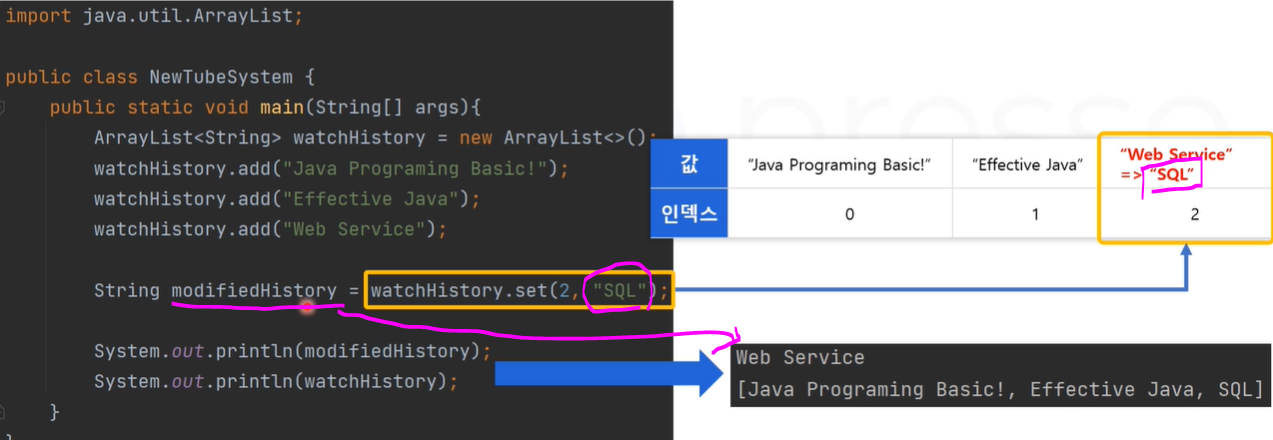Click the 값 header cell in the table
Screen dimensions: 1273x440
click(689, 163)
